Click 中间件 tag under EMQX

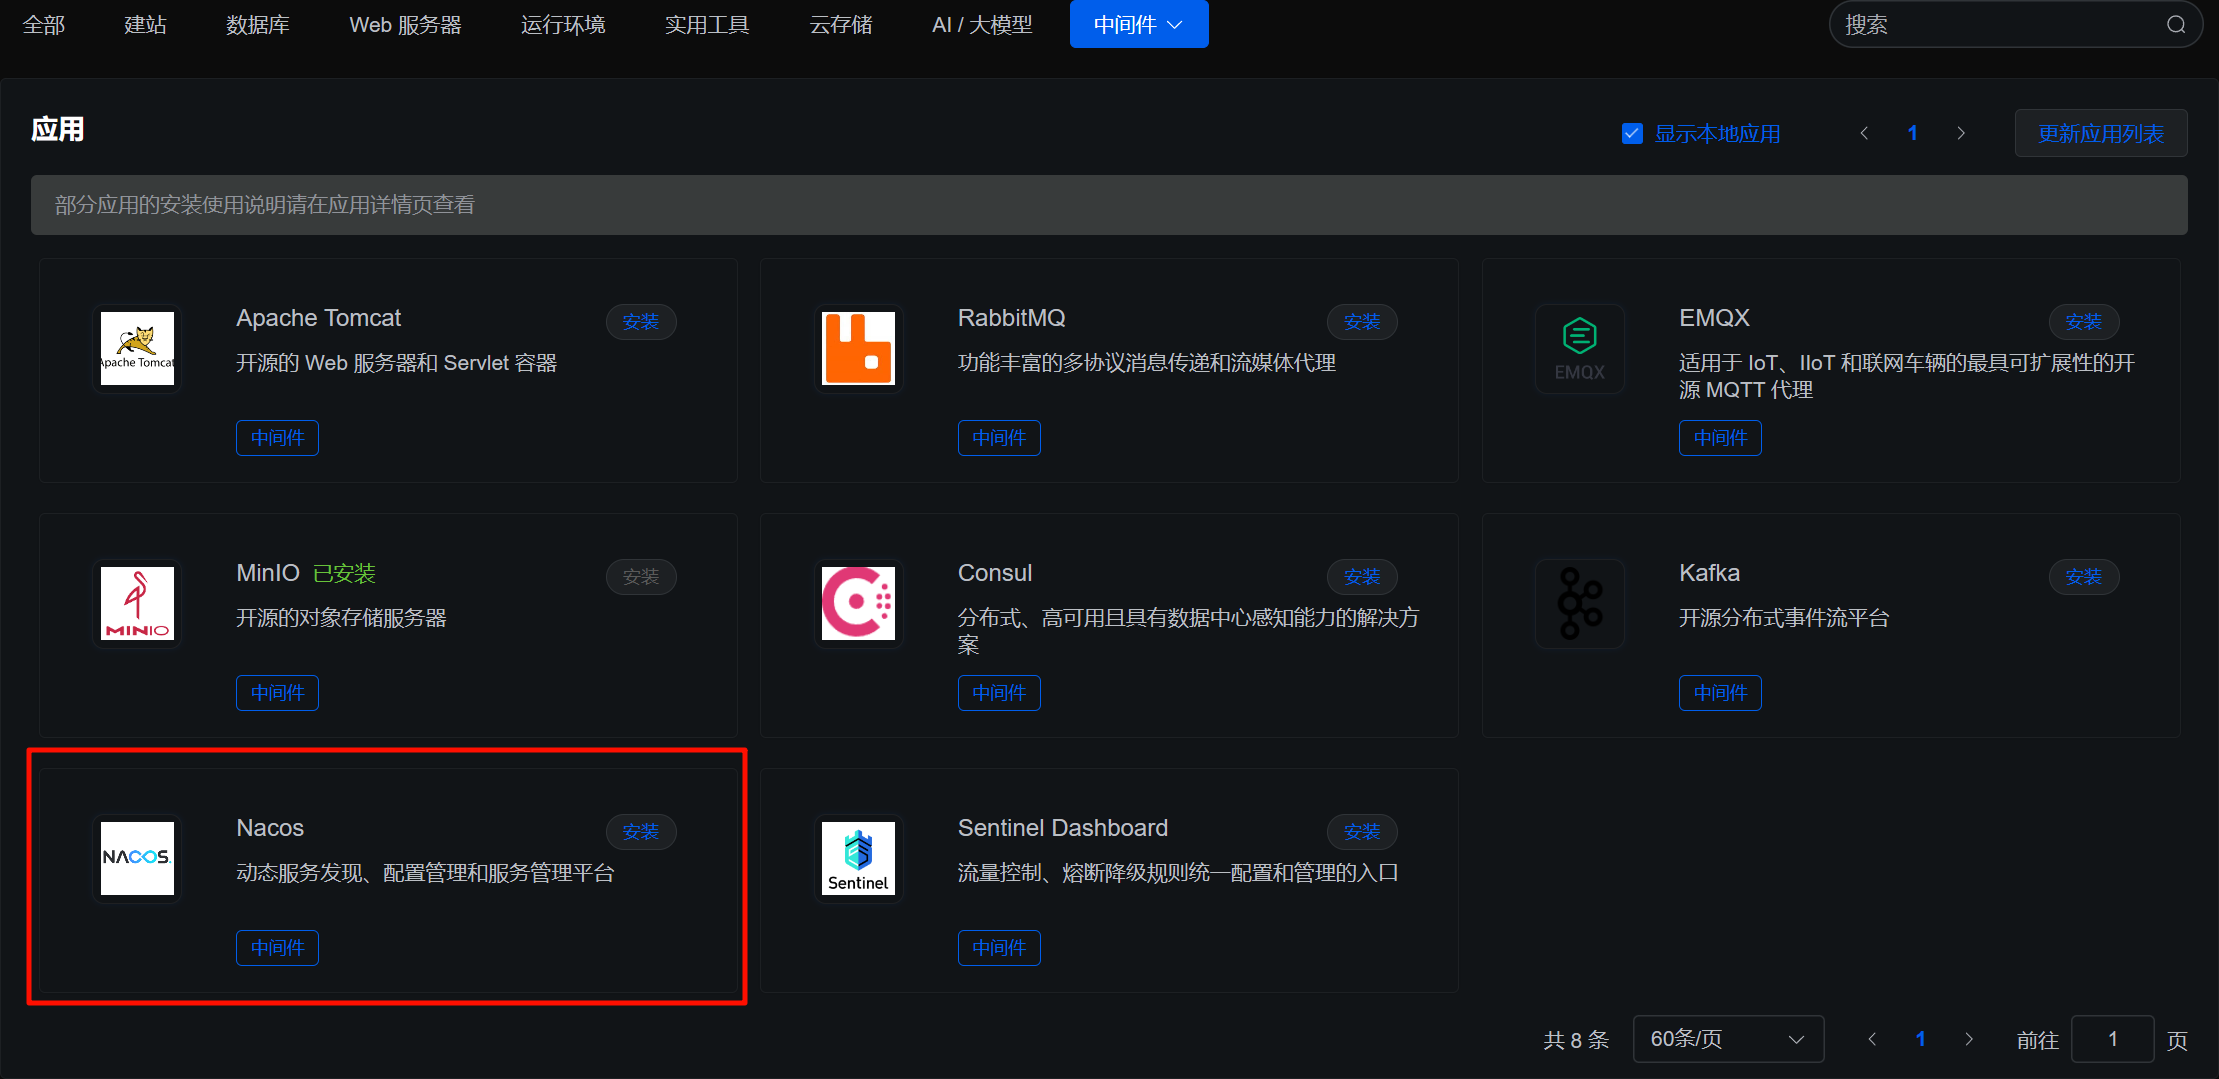pos(1720,438)
